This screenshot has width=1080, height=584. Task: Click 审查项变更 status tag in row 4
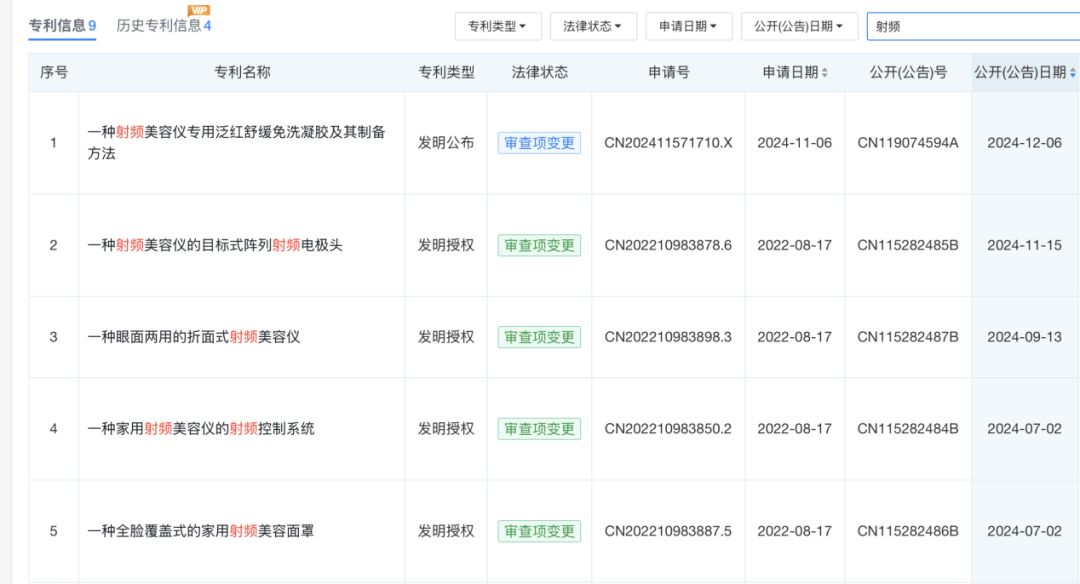pos(539,429)
